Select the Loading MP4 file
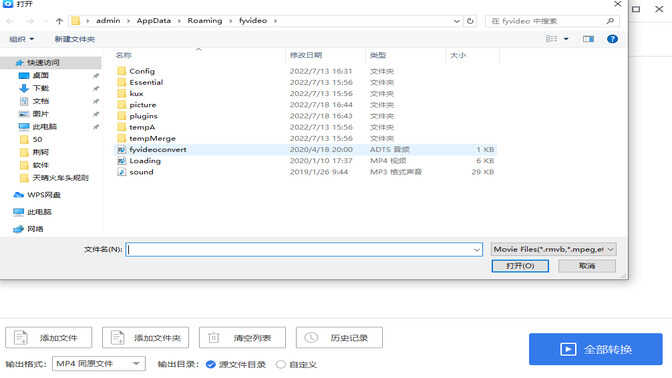The image size is (672, 378). pos(145,161)
